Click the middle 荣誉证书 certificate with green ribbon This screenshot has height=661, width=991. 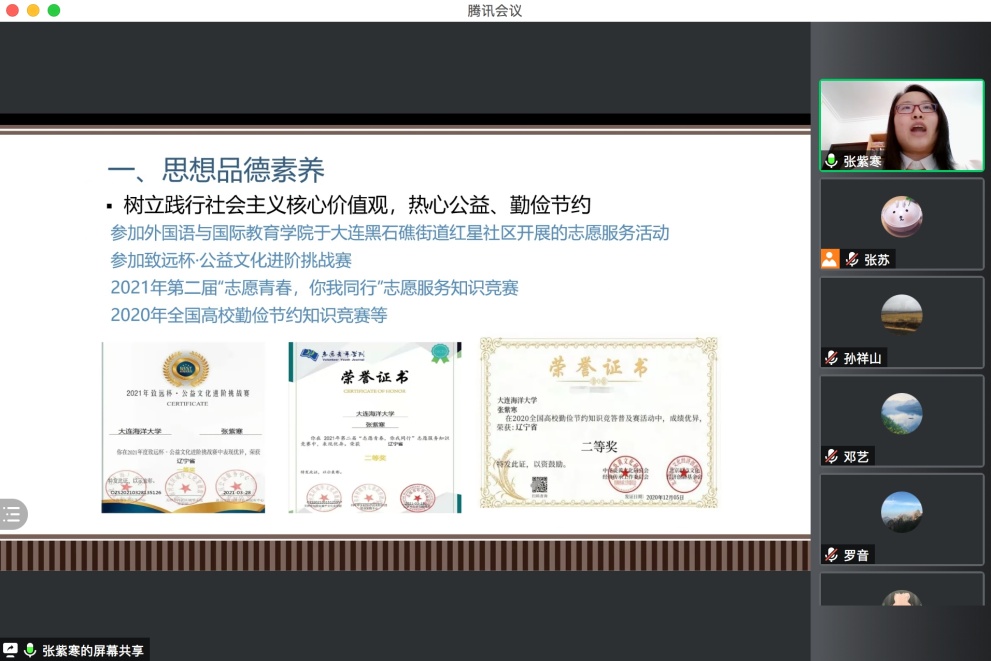pos(375,427)
